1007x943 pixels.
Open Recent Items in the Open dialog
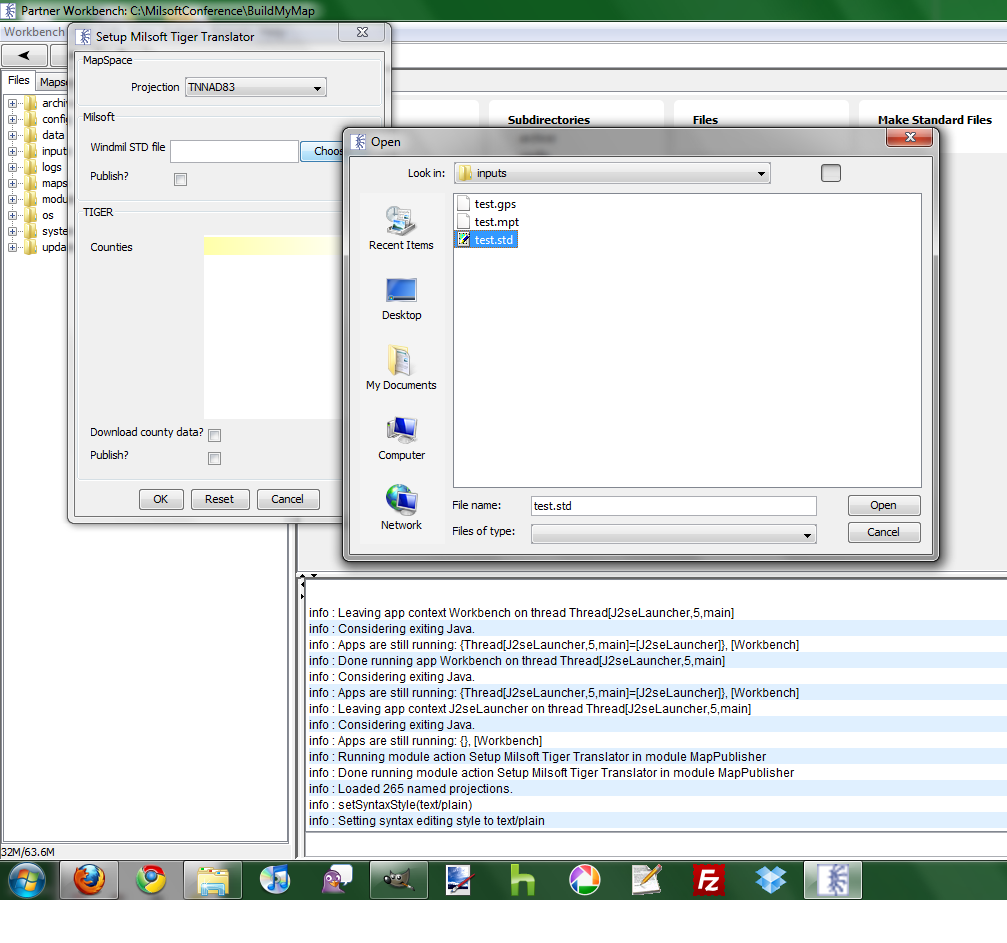pyautogui.click(x=401, y=228)
